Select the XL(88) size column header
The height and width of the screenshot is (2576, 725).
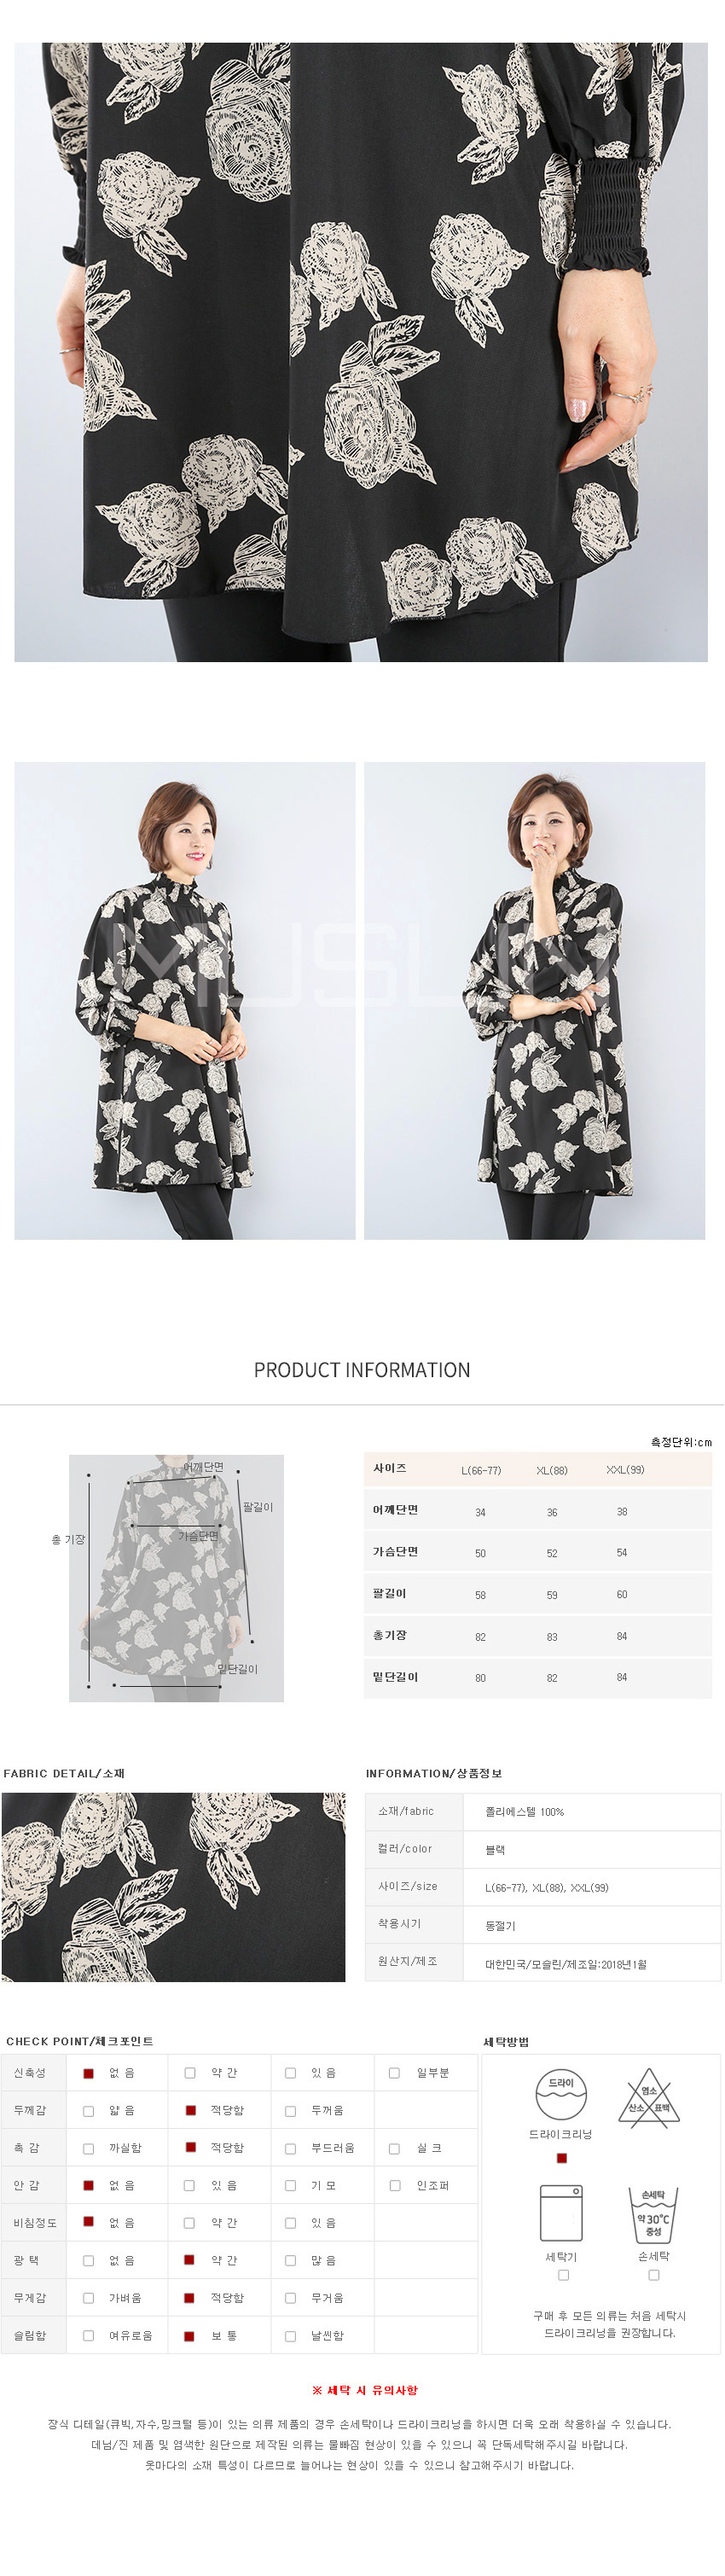coord(552,1470)
